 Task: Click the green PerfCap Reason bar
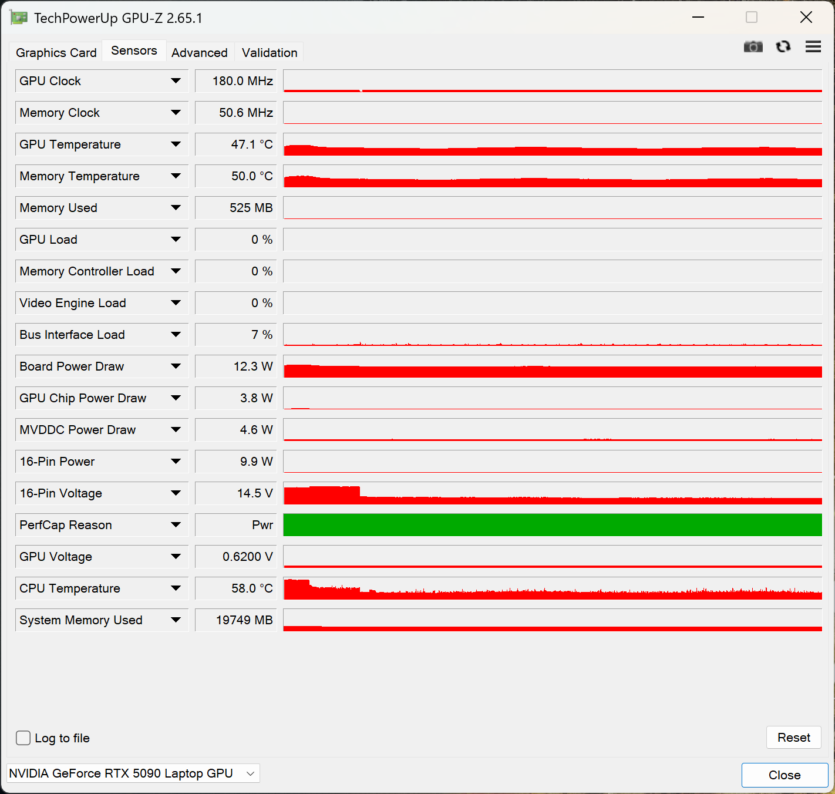[552, 525]
